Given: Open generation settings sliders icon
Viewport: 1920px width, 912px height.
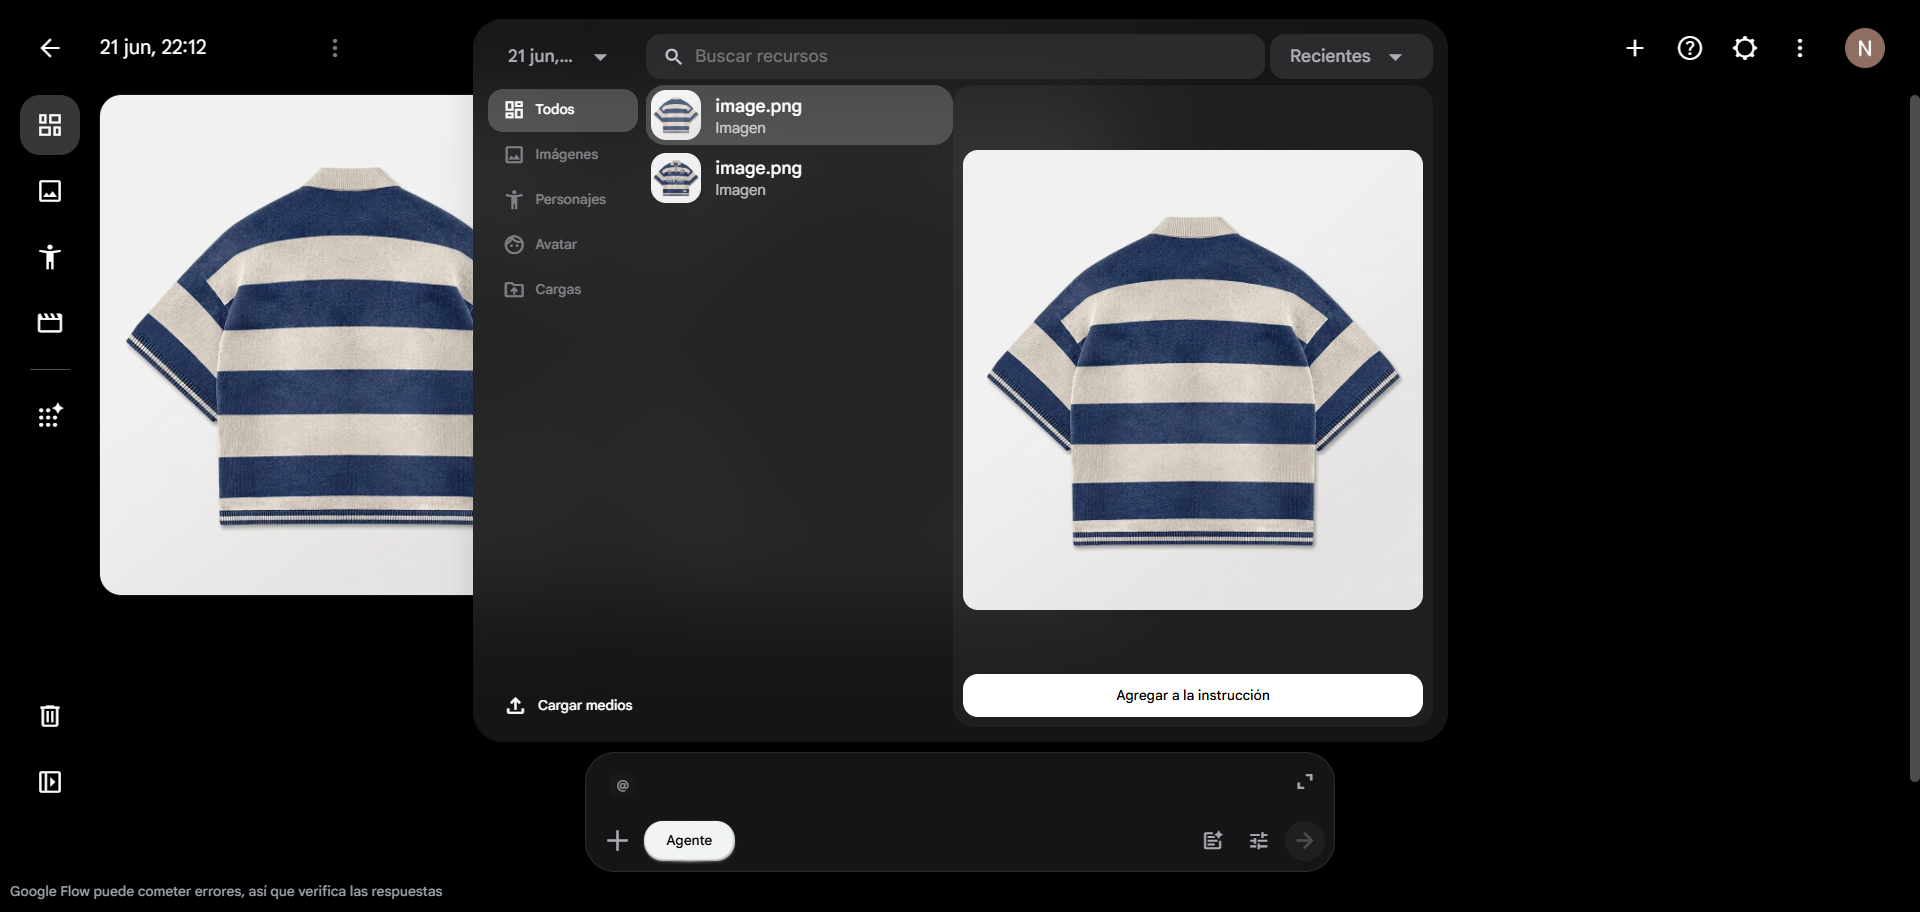Looking at the screenshot, I should click(1259, 841).
